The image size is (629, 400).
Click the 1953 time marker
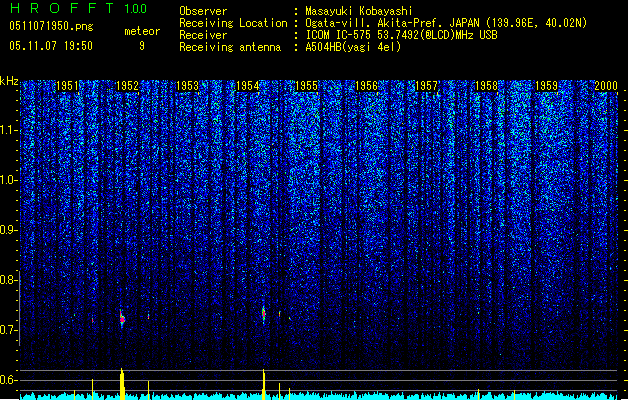(187, 86)
